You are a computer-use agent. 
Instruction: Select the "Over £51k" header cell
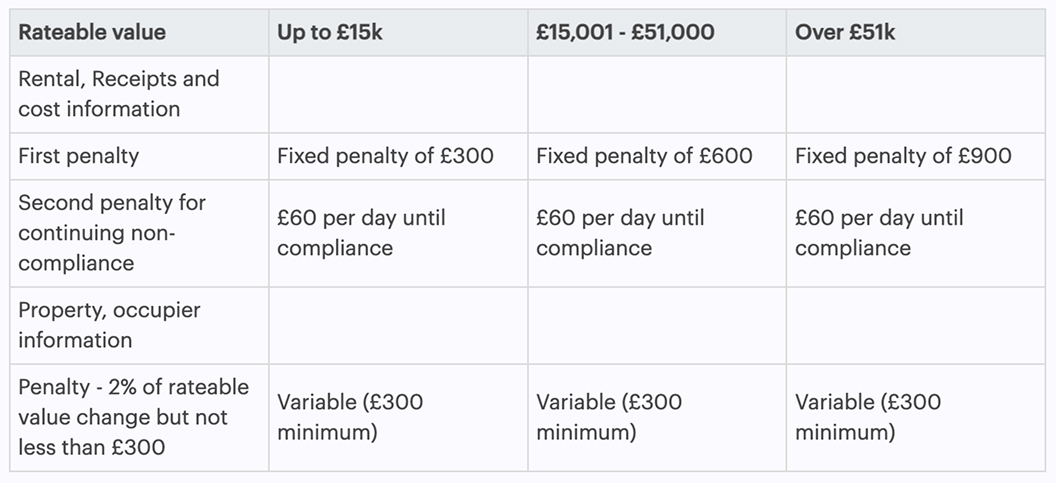click(x=845, y=32)
